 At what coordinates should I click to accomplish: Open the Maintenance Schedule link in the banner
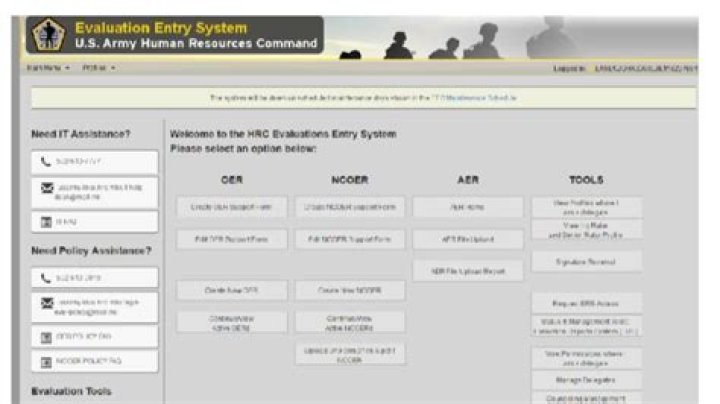coord(474,98)
